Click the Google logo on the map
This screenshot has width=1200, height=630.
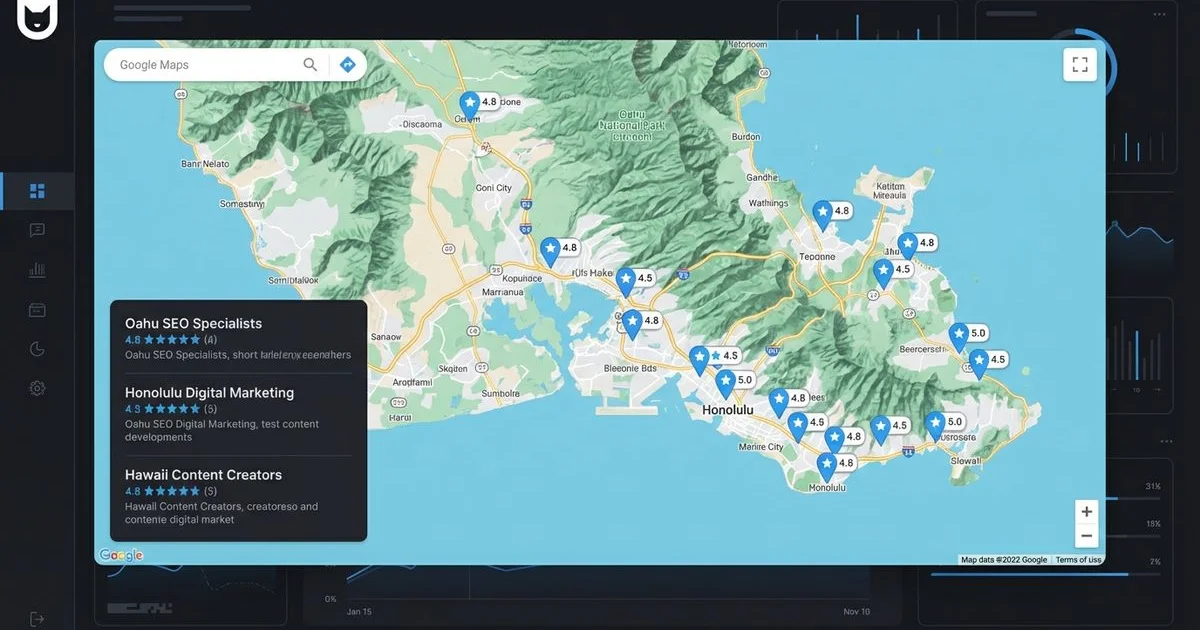(120, 554)
